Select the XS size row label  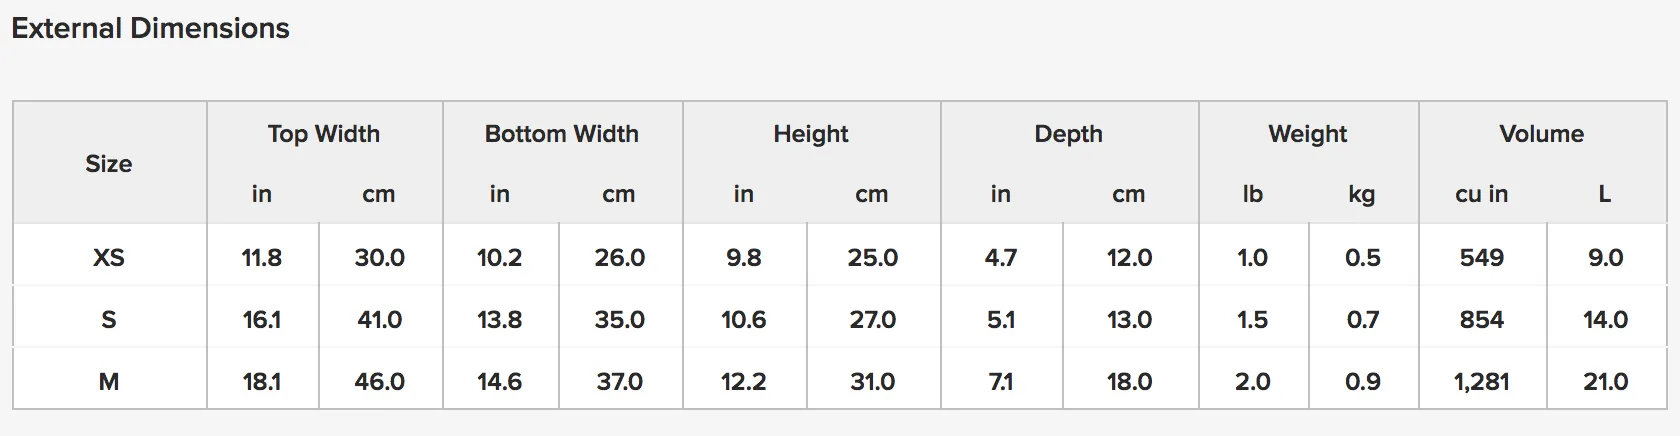click(x=109, y=258)
